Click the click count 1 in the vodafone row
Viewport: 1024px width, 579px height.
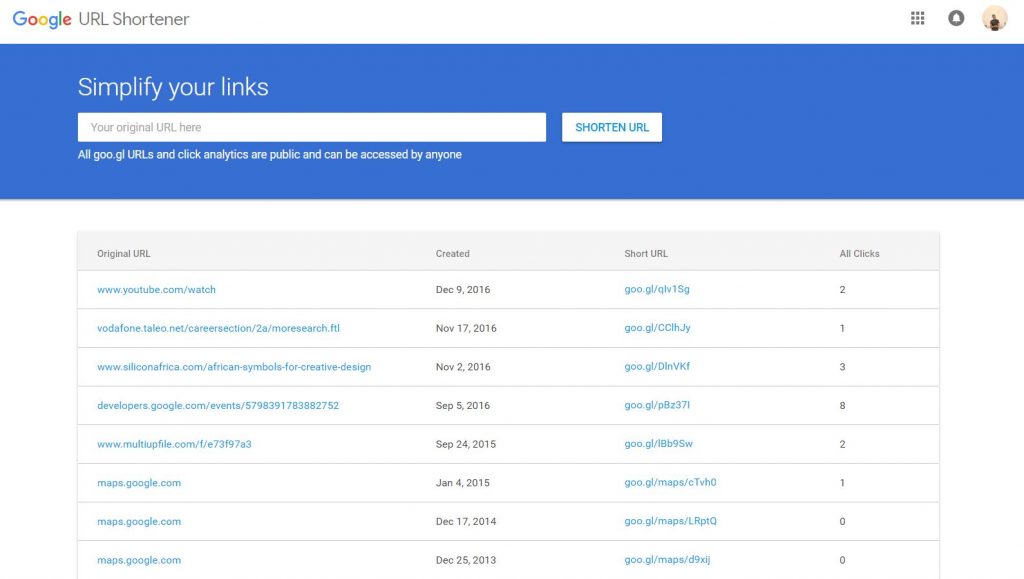click(842, 328)
